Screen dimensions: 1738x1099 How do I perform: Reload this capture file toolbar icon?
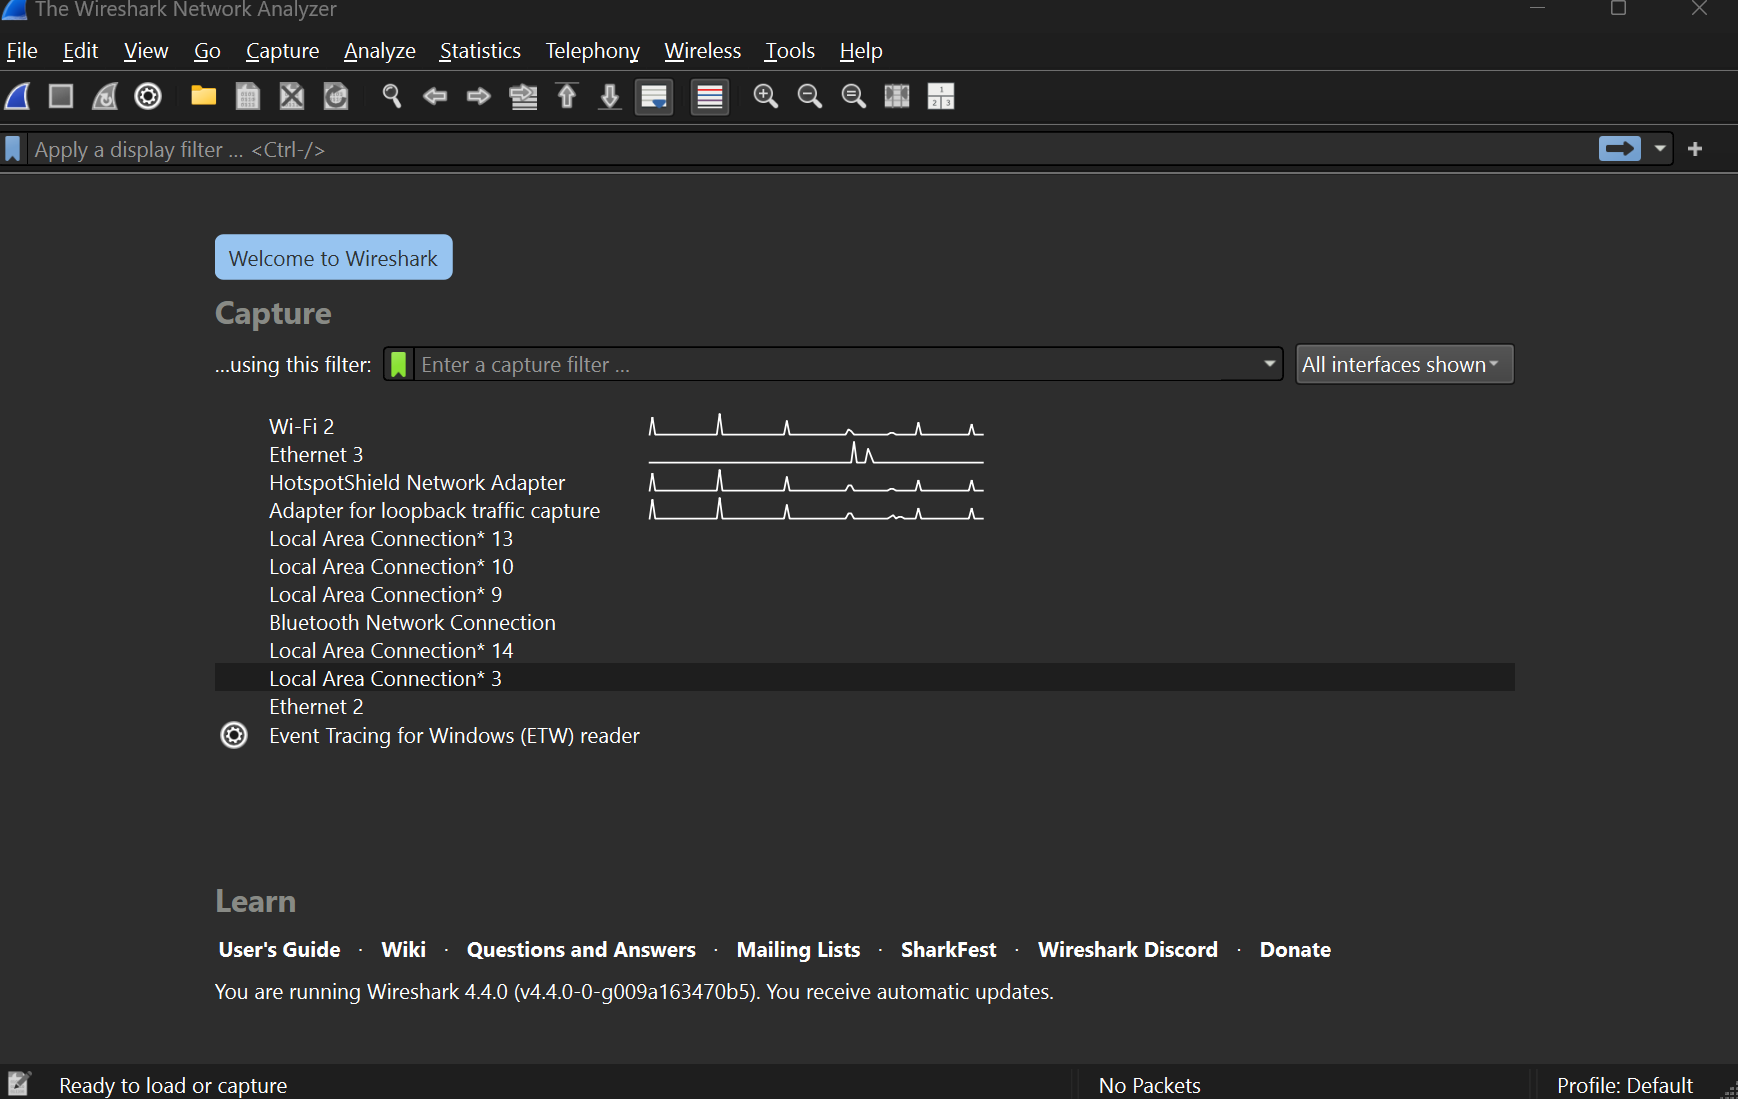(x=336, y=96)
